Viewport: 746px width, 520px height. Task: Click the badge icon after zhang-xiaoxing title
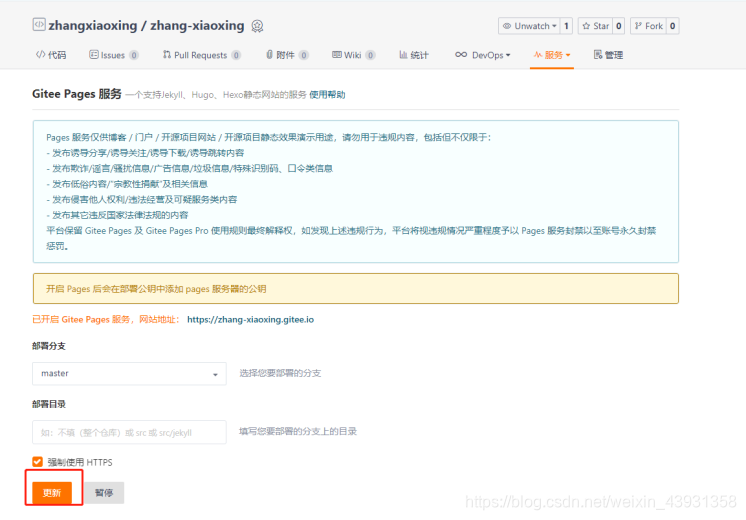[x=257, y=26]
